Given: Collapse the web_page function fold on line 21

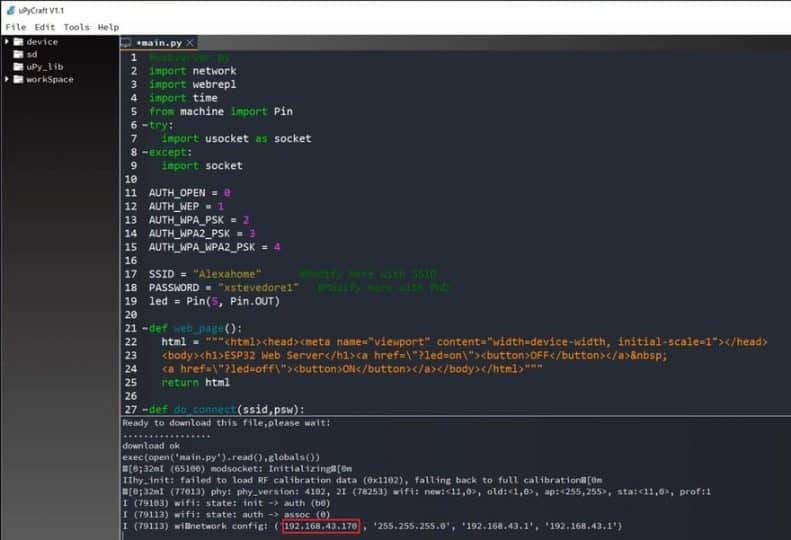Looking at the screenshot, I should pos(145,328).
